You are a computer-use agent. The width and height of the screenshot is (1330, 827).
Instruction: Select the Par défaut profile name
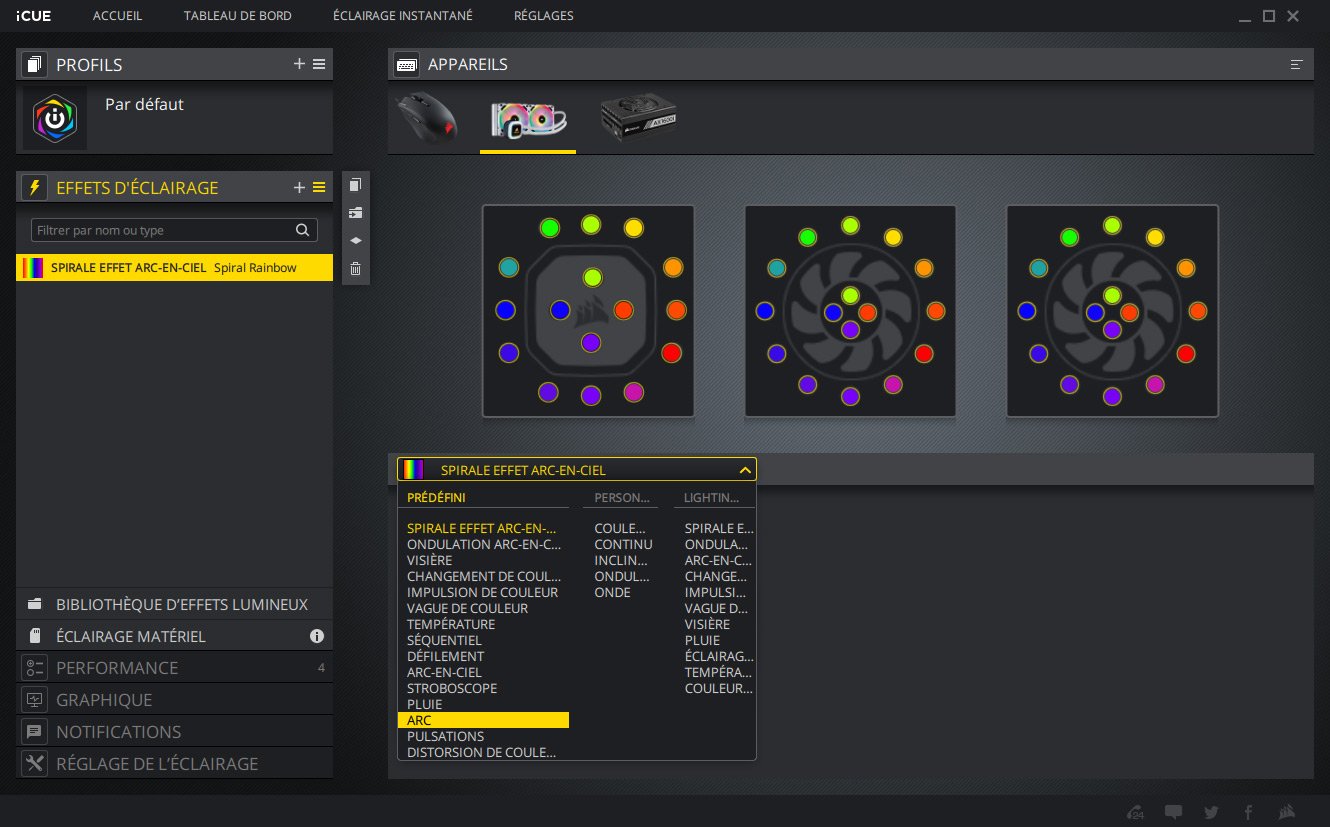(144, 104)
